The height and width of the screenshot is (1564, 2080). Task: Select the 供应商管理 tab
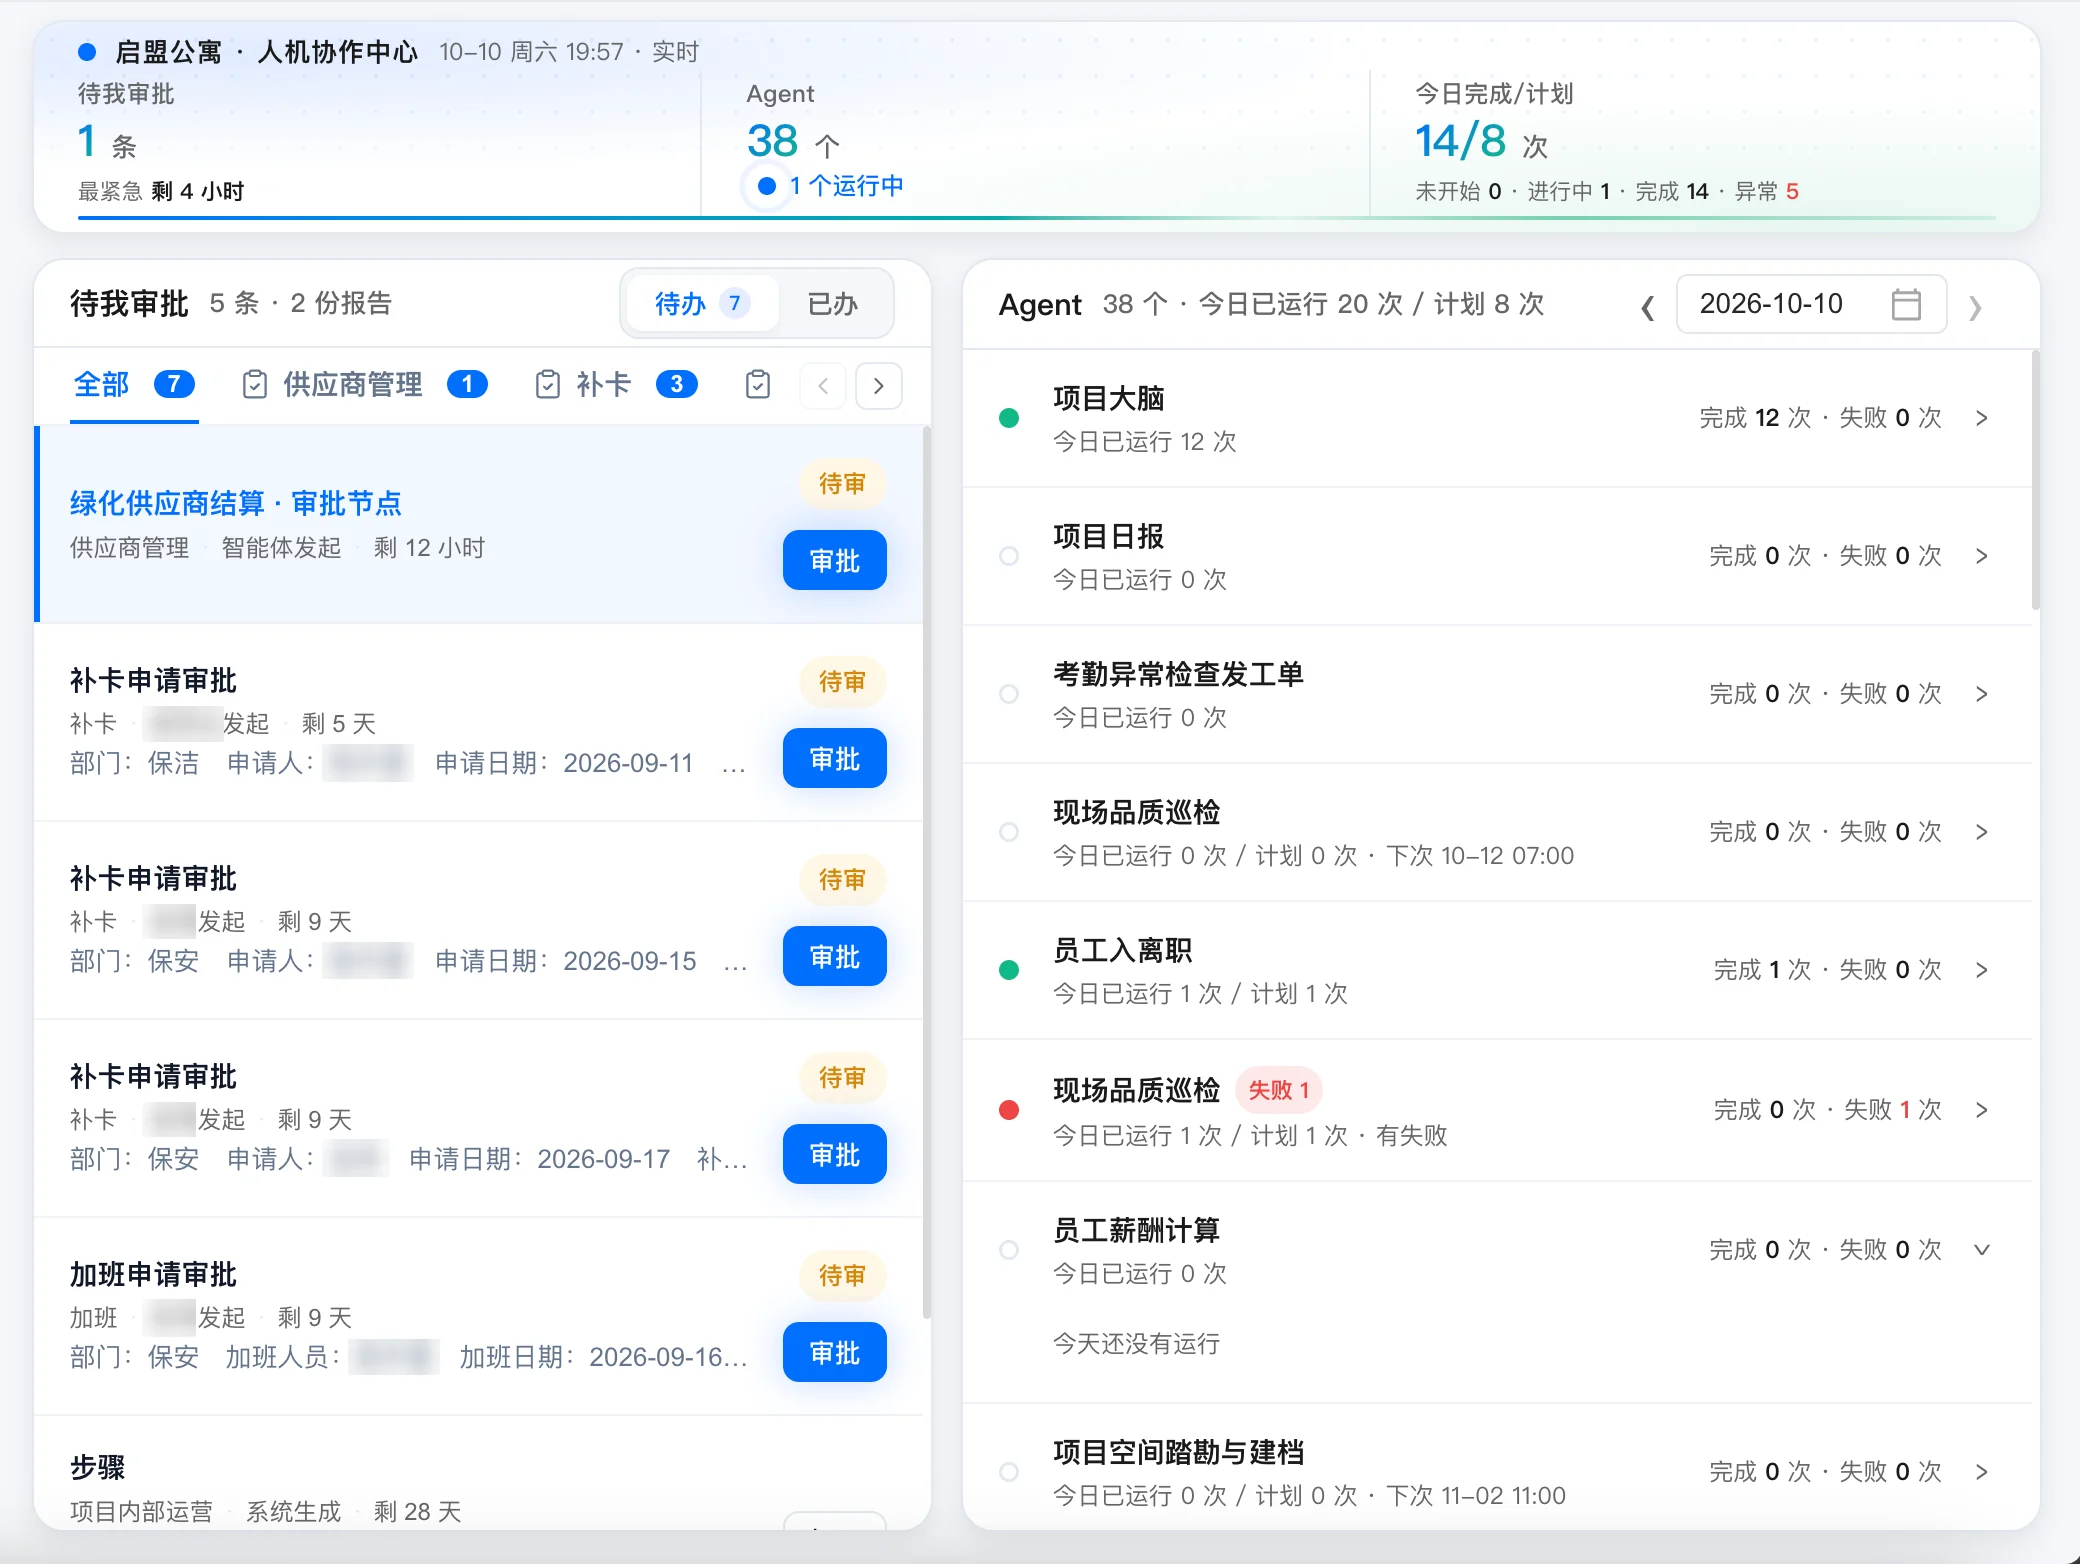click(365, 385)
